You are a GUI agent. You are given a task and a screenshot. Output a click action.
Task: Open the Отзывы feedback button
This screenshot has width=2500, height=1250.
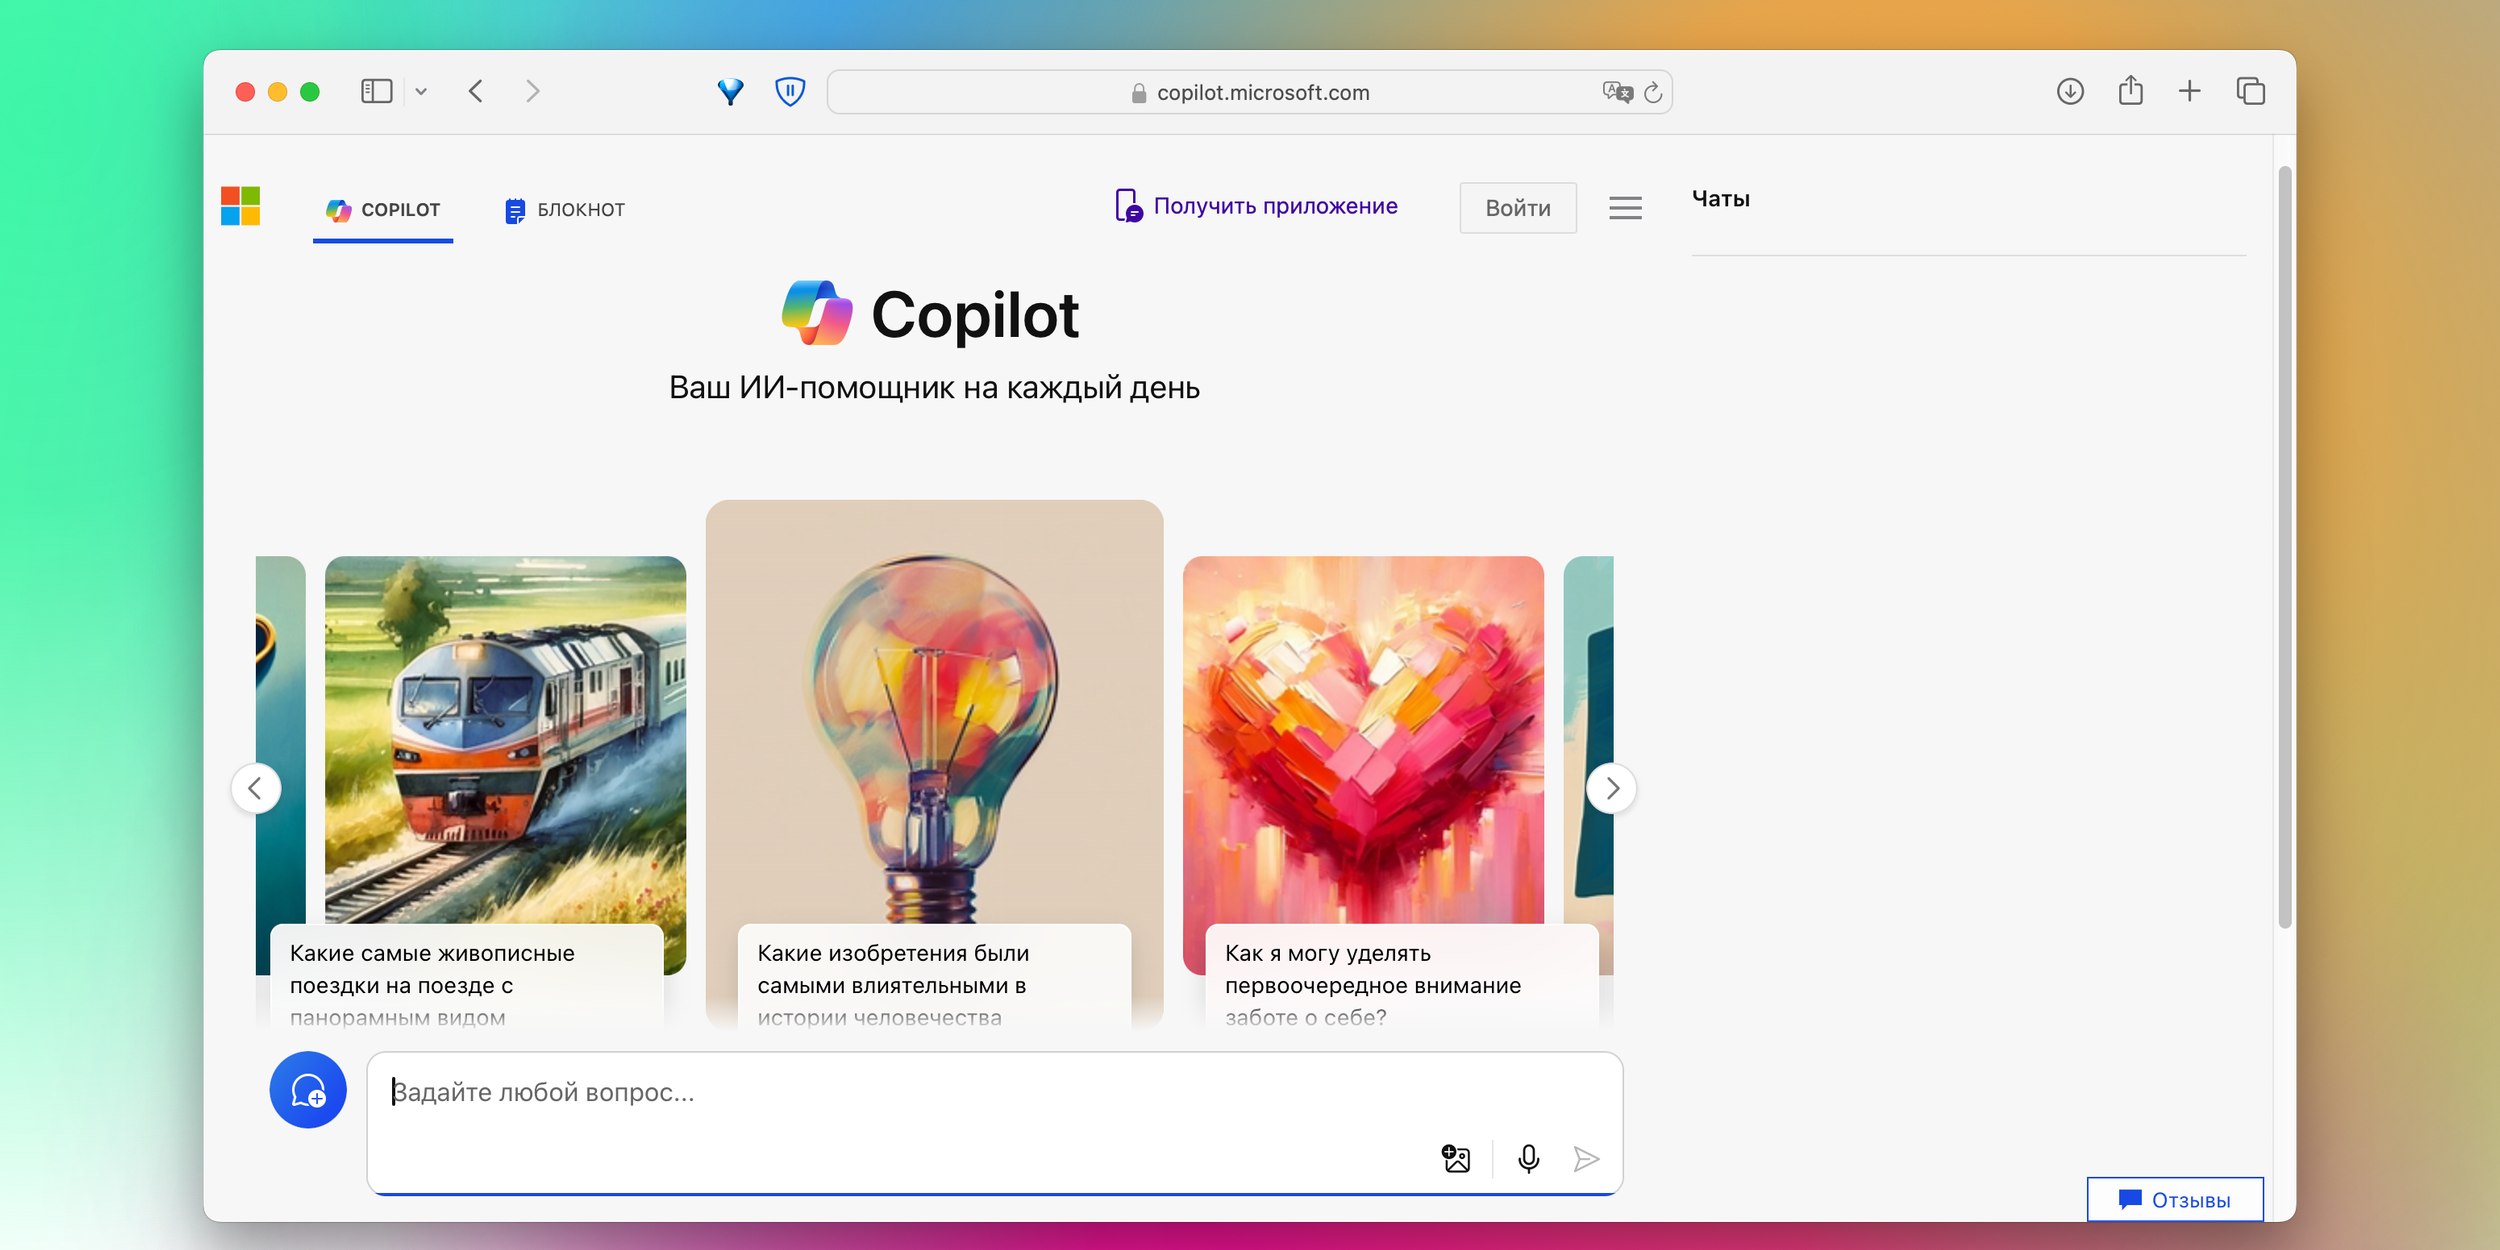point(2175,1199)
